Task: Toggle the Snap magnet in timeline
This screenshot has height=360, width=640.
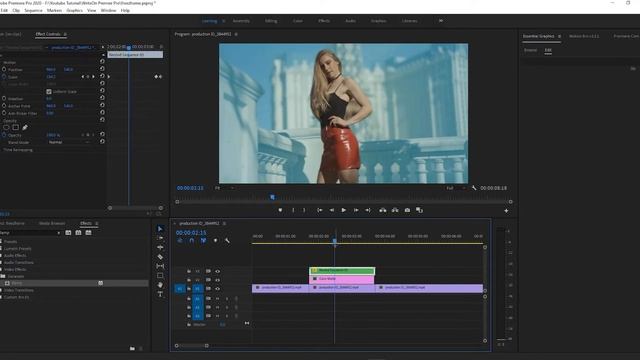Action: [191, 240]
